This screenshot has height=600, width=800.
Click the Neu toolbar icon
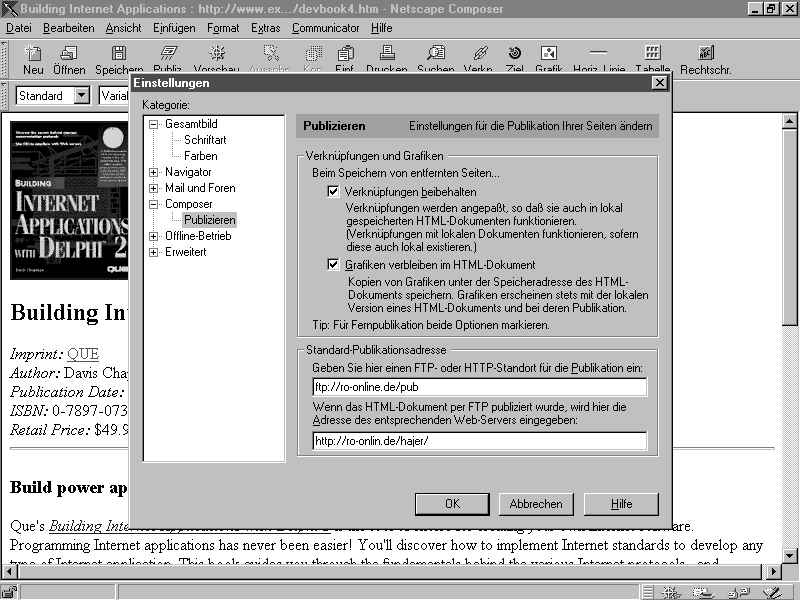click(x=33, y=59)
